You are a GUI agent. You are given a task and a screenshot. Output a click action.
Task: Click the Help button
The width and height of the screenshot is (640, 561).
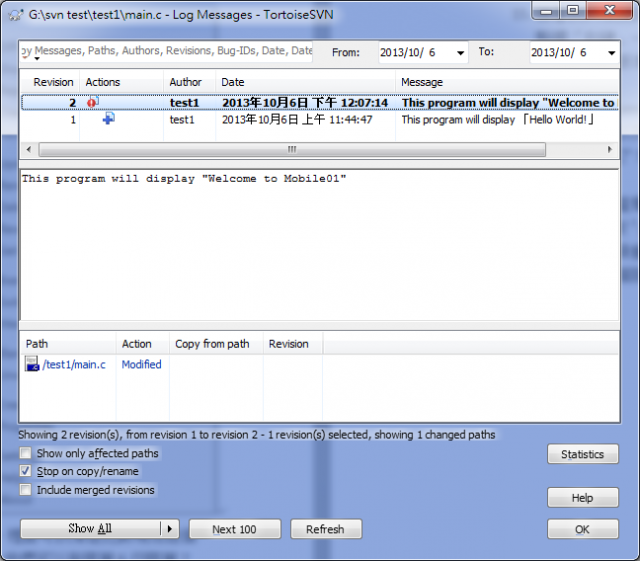click(x=582, y=498)
